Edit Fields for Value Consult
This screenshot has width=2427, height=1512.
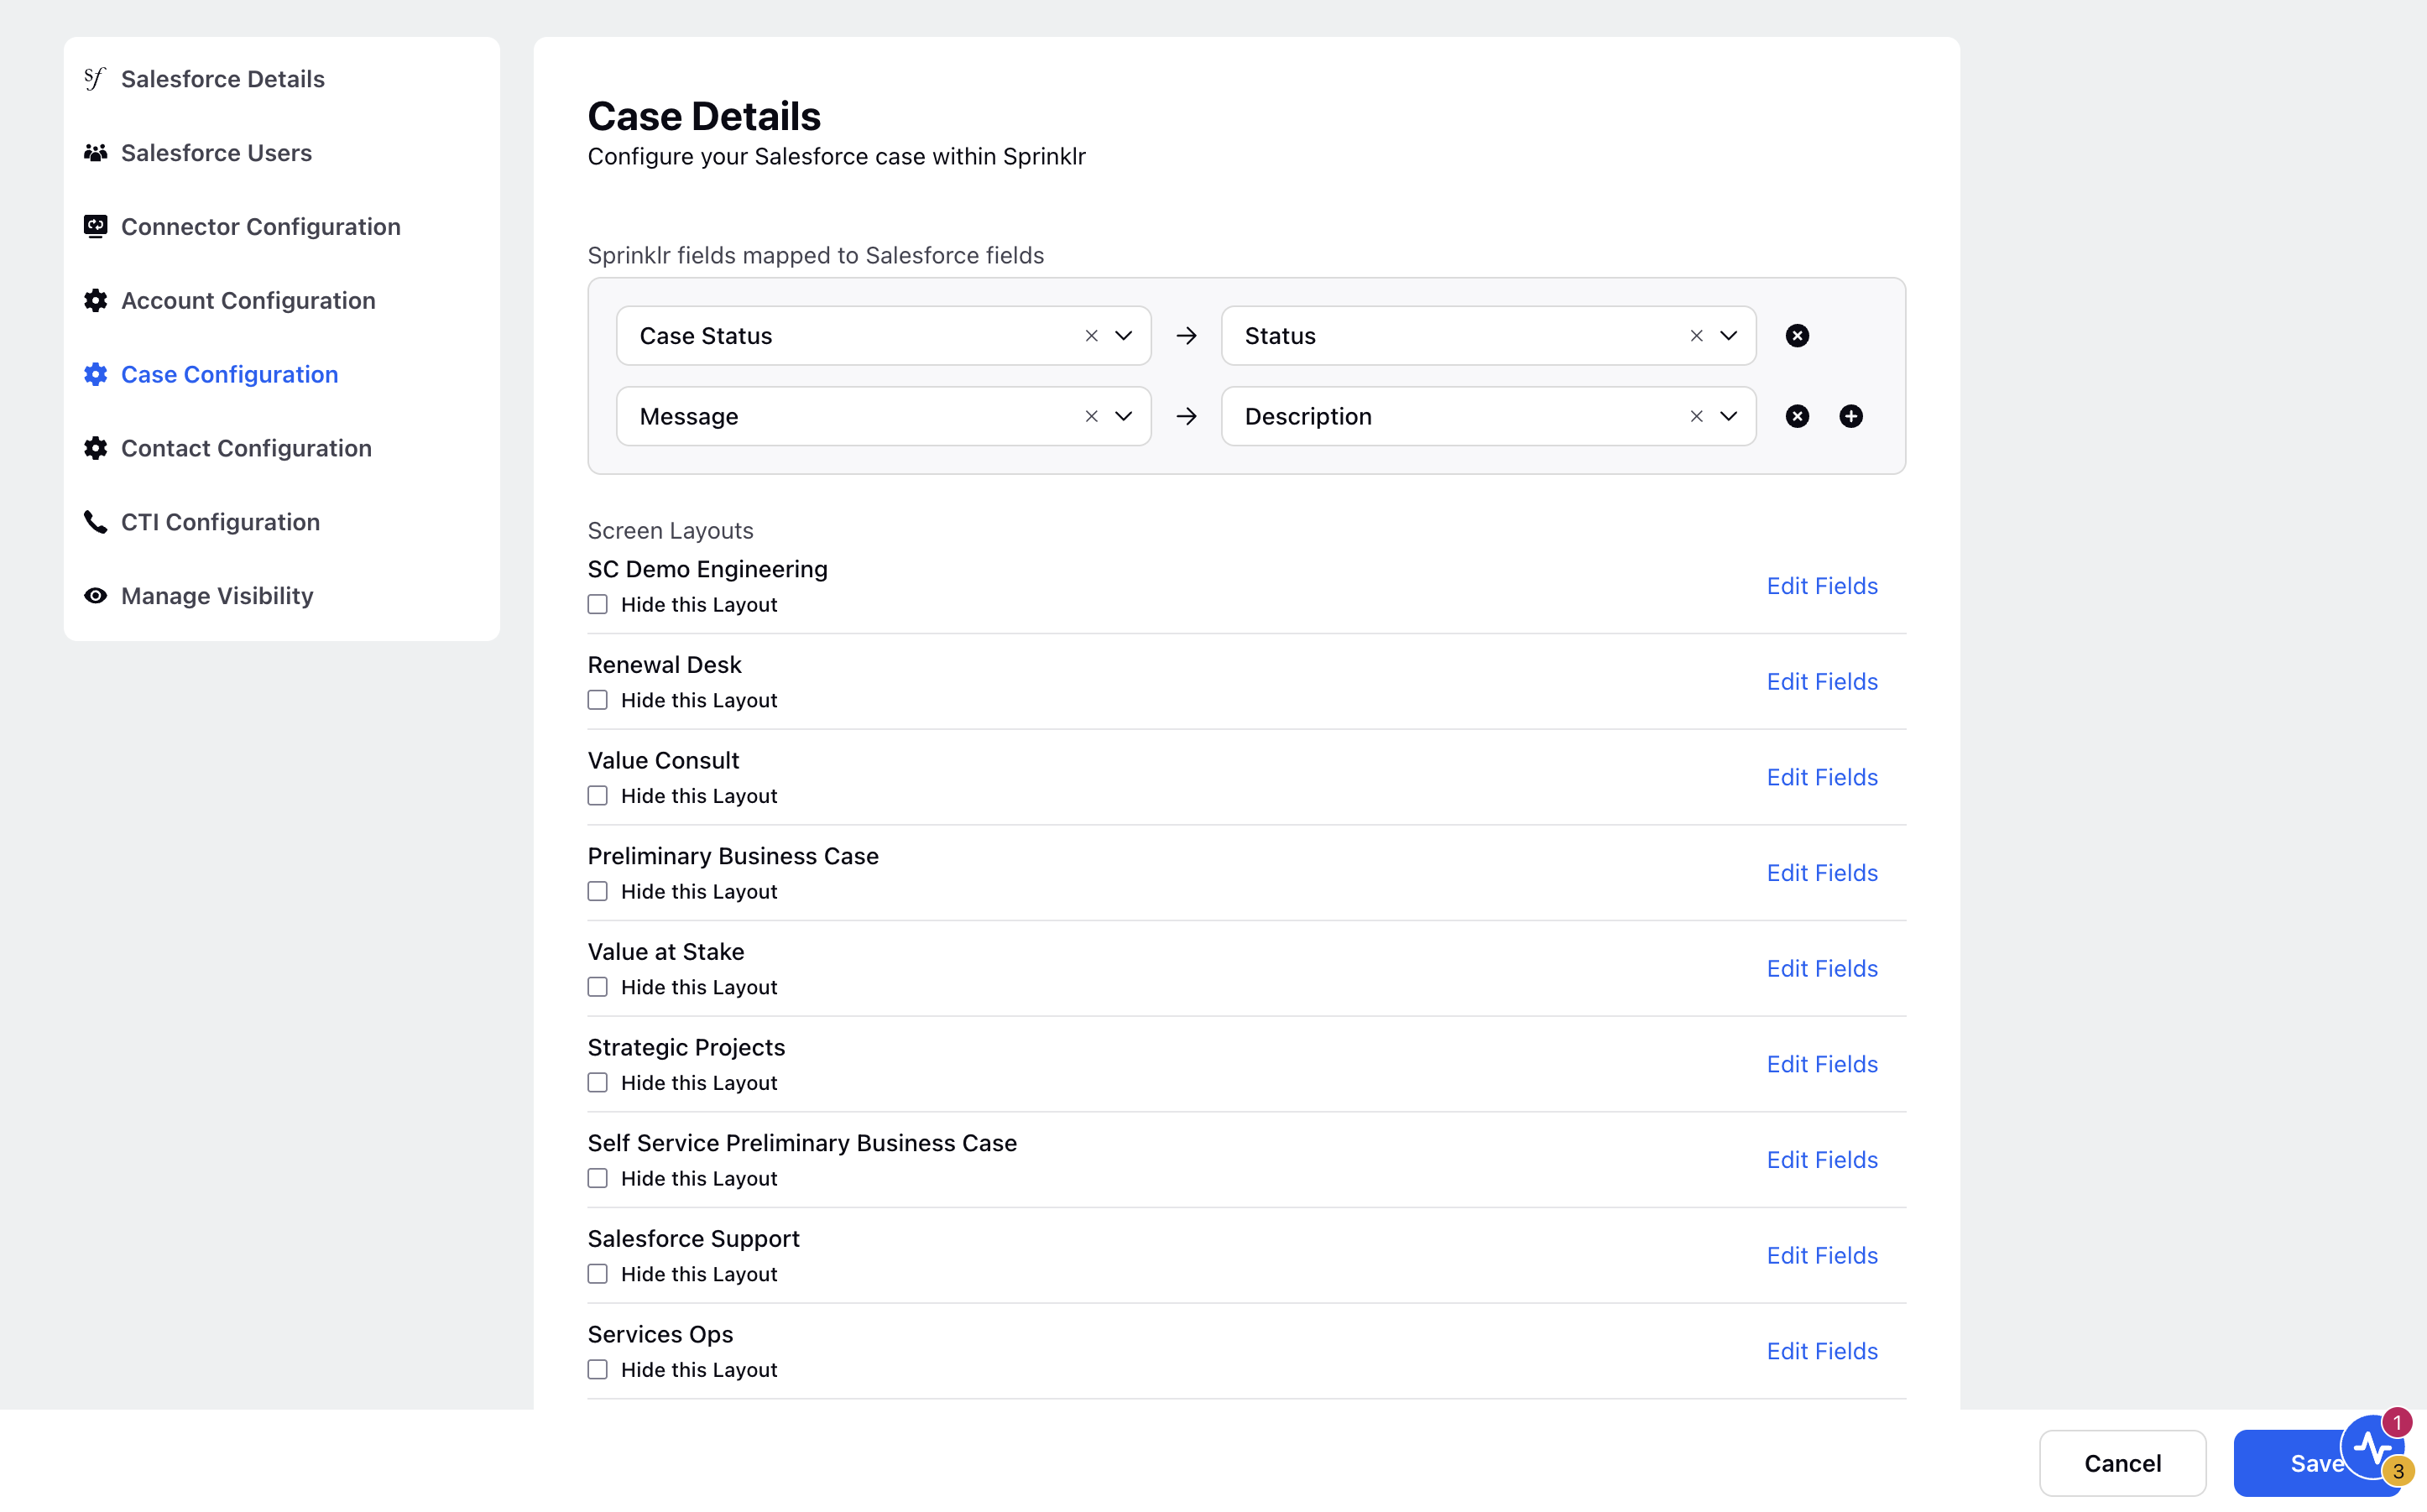[1822, 777]
